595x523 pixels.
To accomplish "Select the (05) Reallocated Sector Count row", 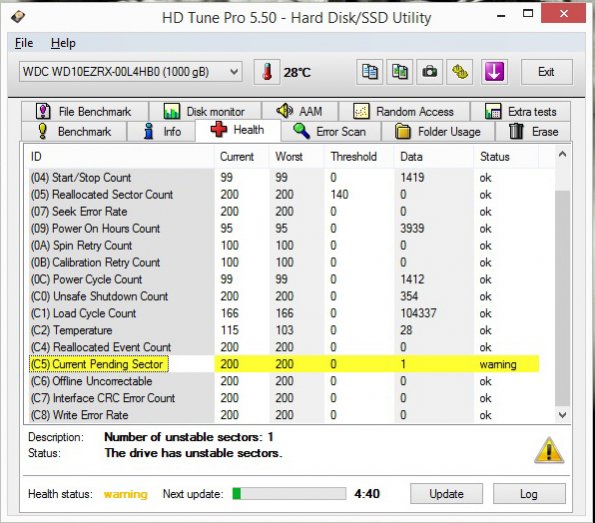I will (284, 194).
